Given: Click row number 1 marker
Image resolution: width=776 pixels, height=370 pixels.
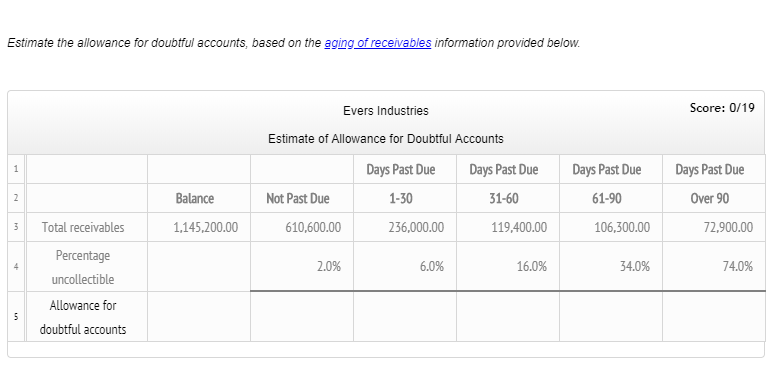Looking at the screenshot, I should click(x=16, y=169).
